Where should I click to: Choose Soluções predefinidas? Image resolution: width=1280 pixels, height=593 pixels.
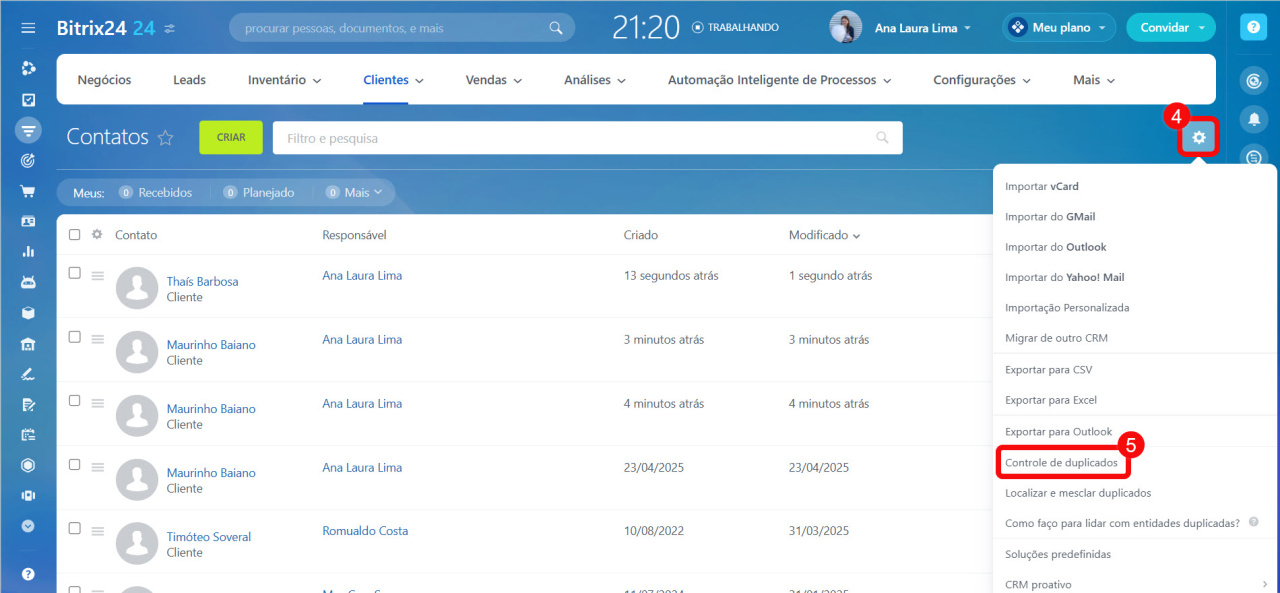(x=1058, y=554)
